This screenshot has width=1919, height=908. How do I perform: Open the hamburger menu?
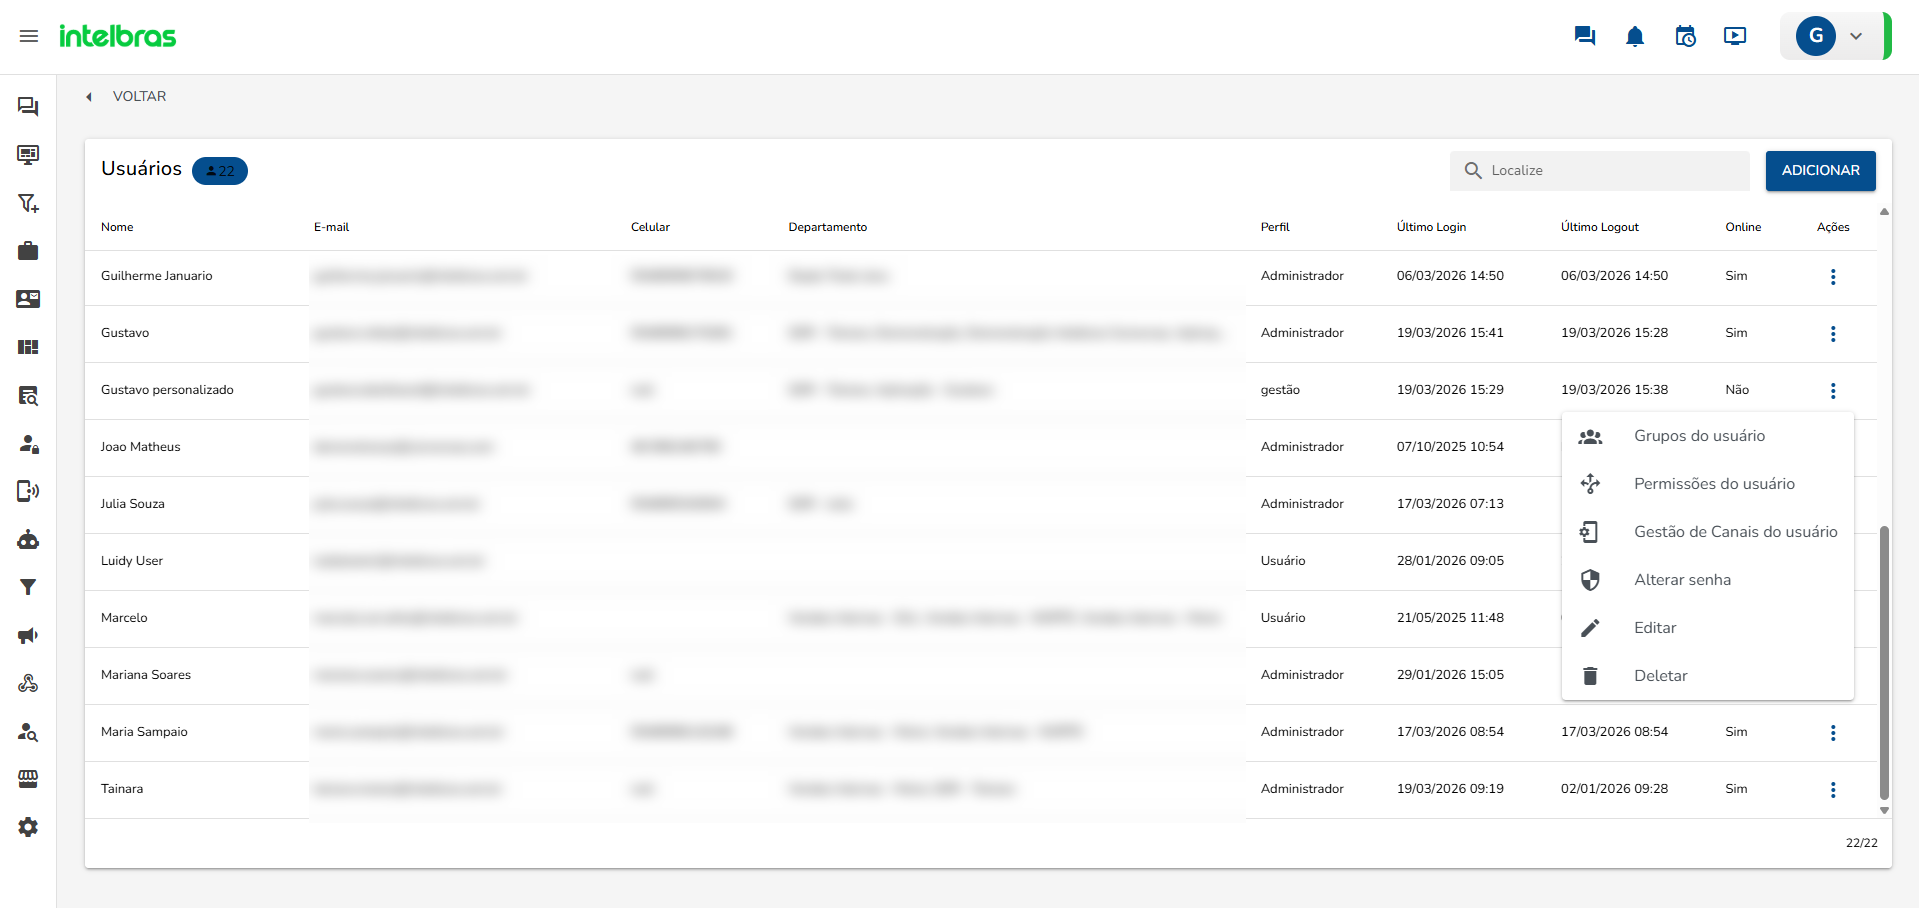[29, 36]
